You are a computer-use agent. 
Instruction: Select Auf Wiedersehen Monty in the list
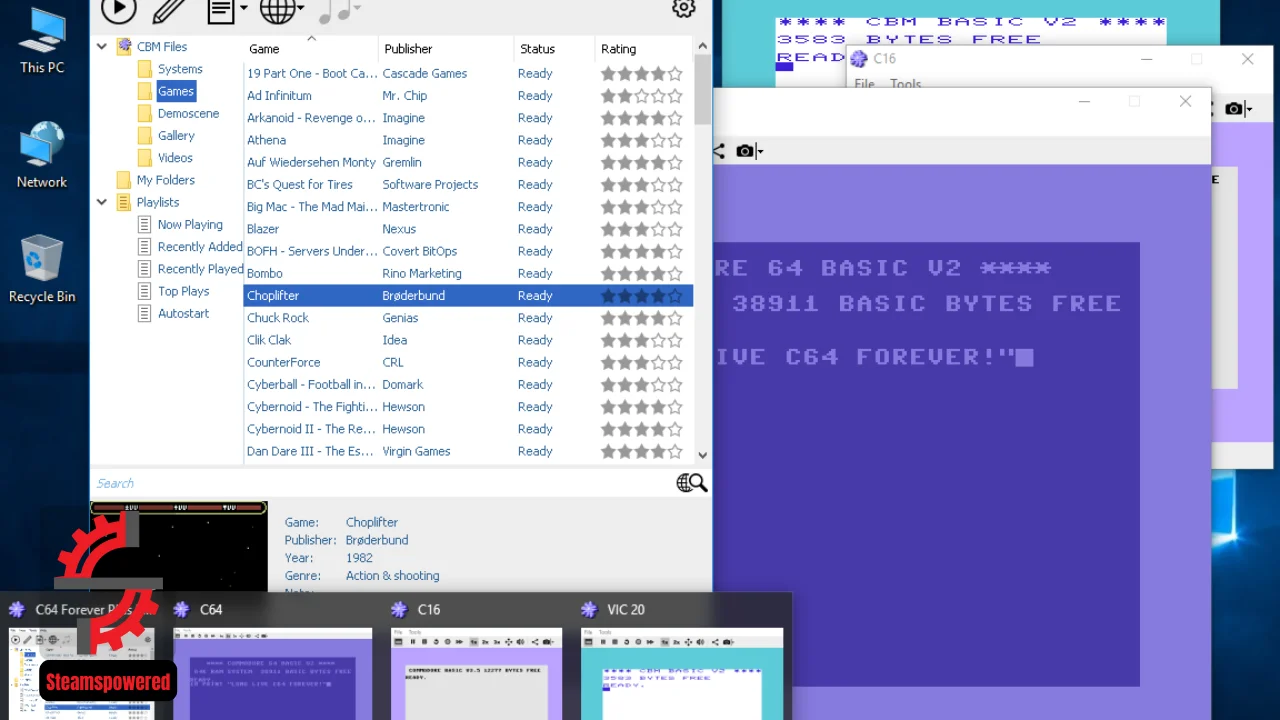468,162
